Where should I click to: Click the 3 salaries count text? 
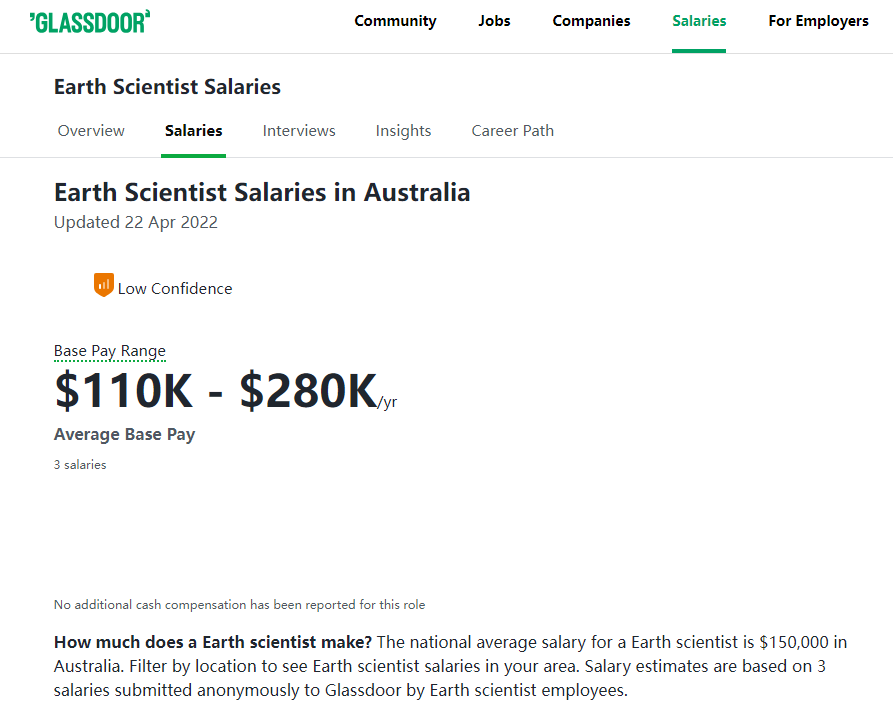[80, 465]
